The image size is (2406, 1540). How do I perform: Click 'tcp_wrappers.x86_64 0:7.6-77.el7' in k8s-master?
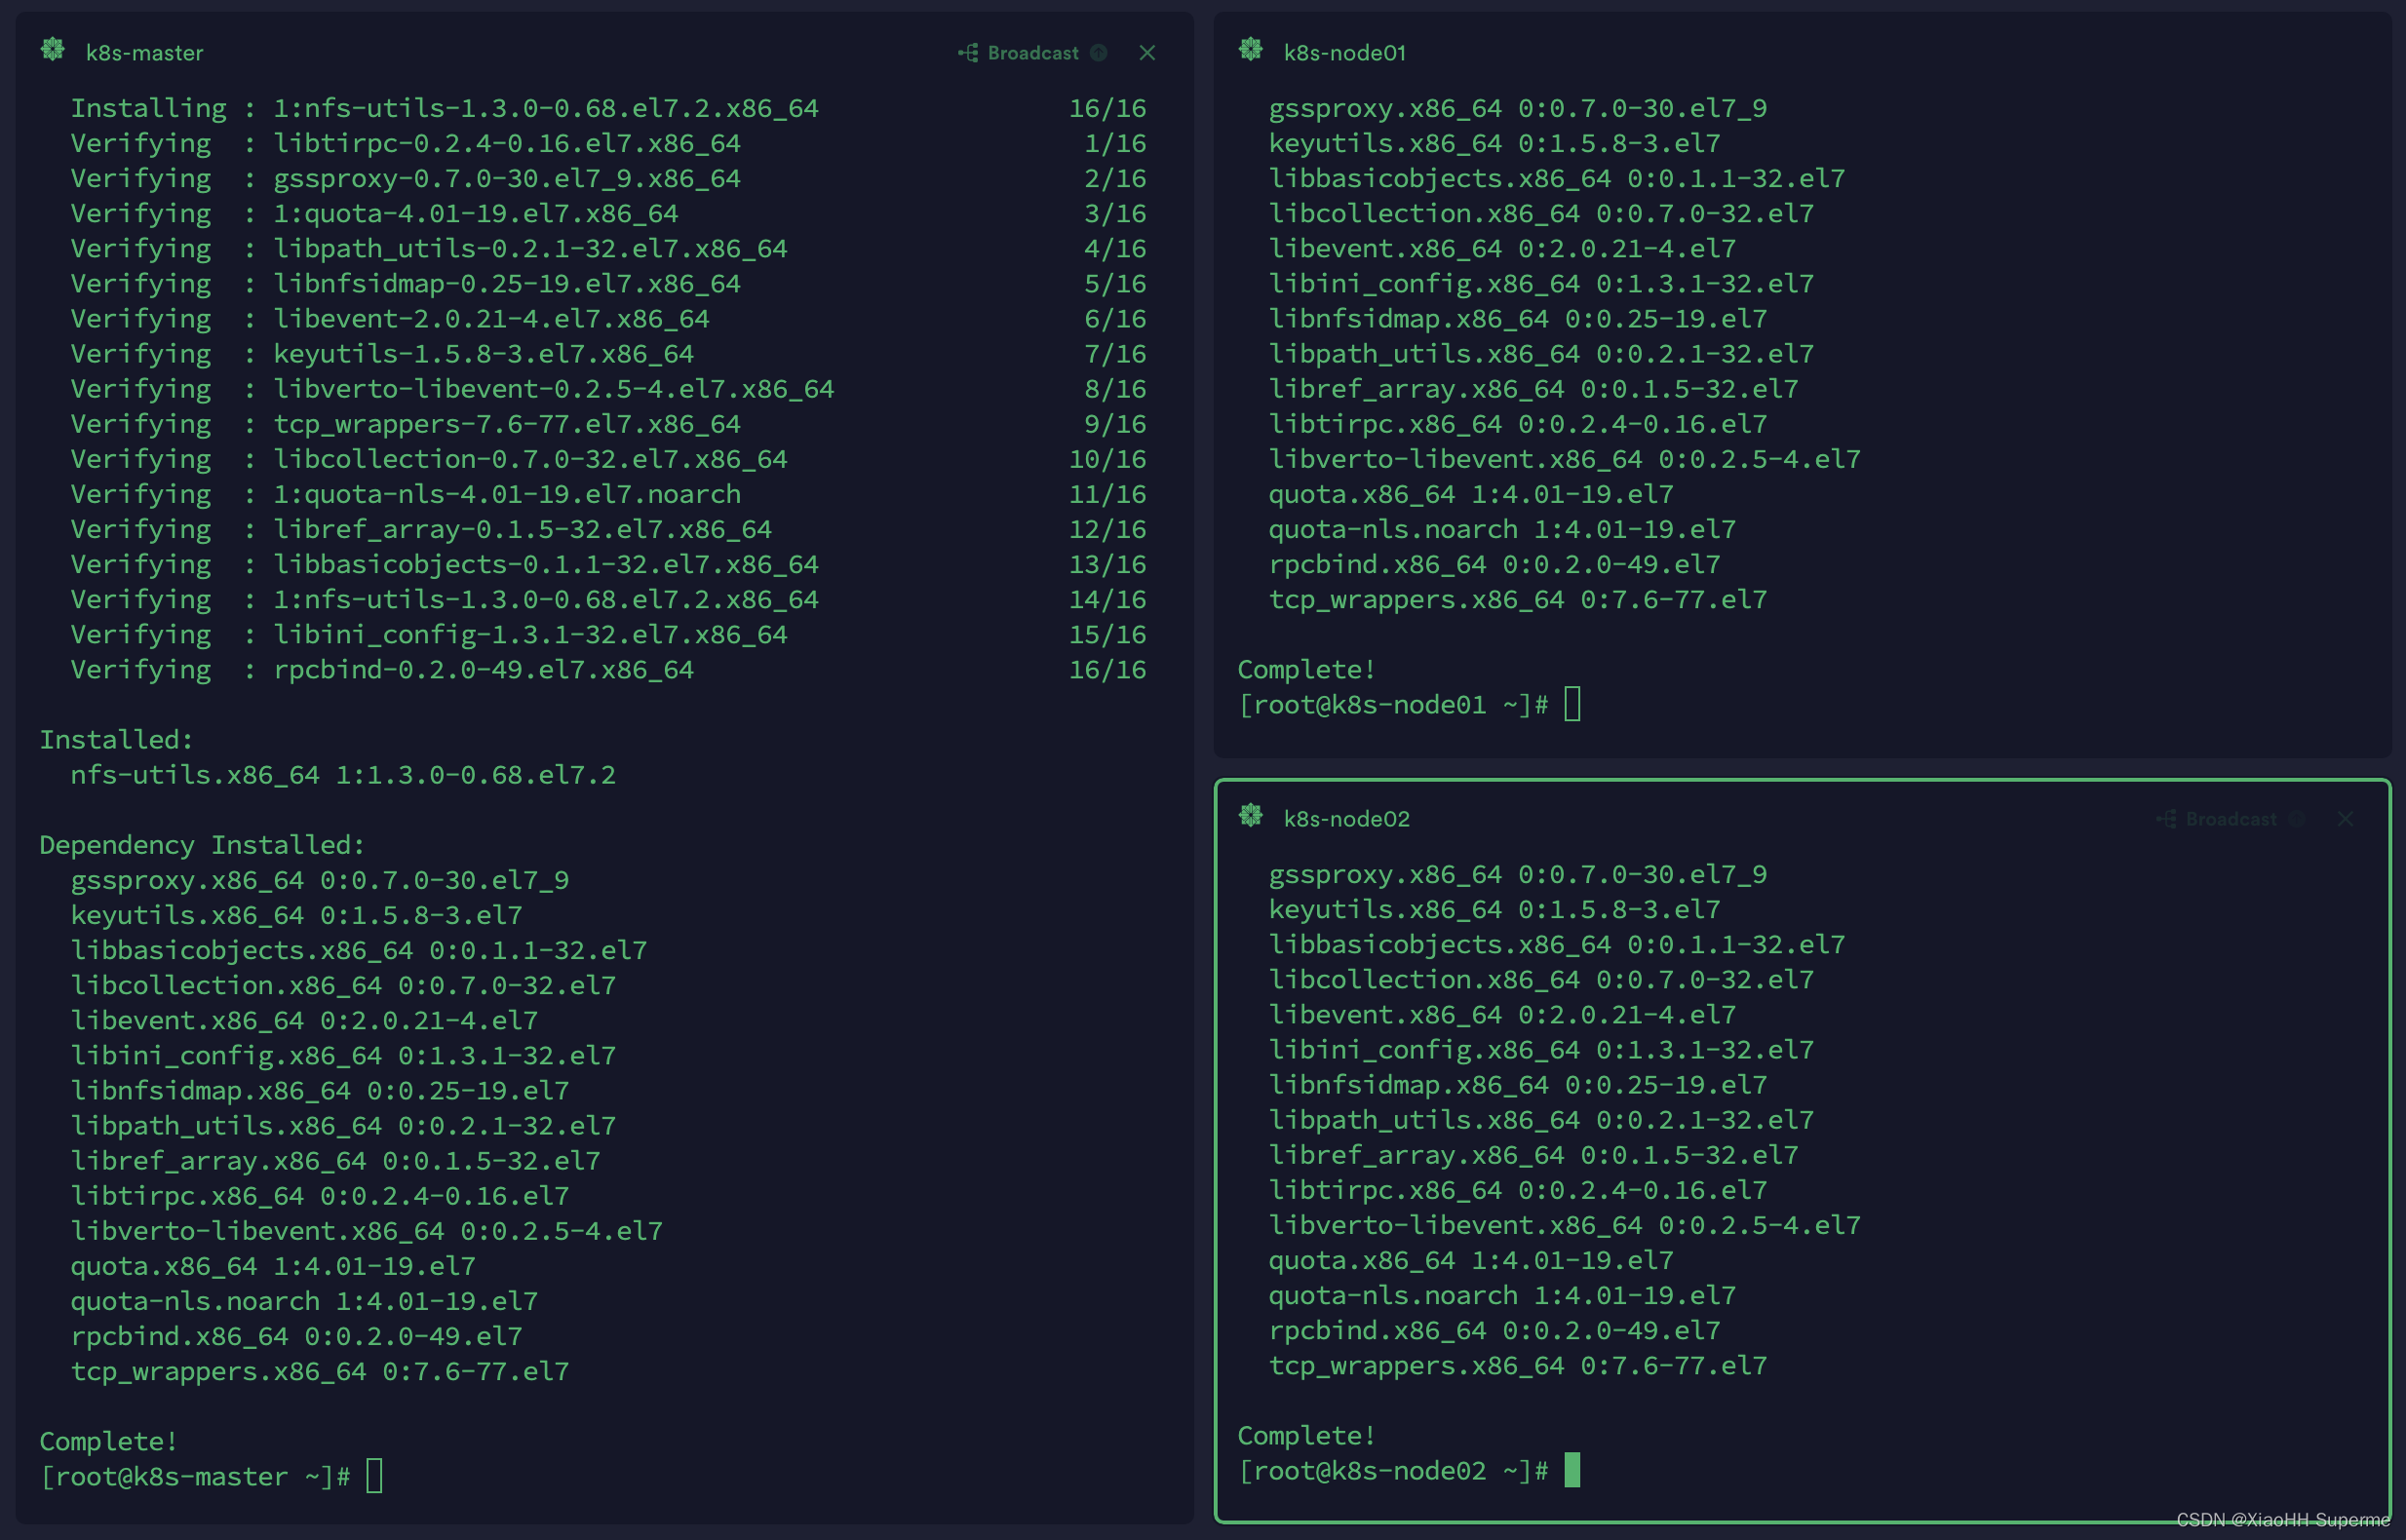[319, 1371]
